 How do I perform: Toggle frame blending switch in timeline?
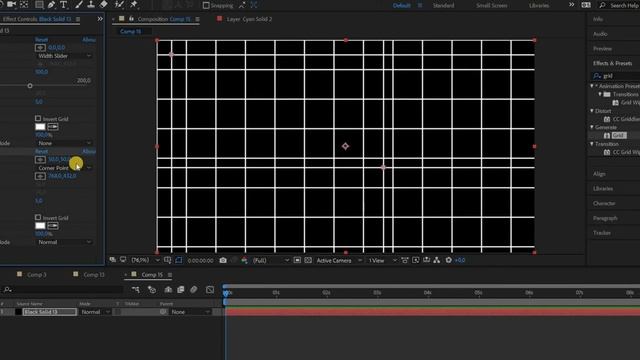coord(181,289)
